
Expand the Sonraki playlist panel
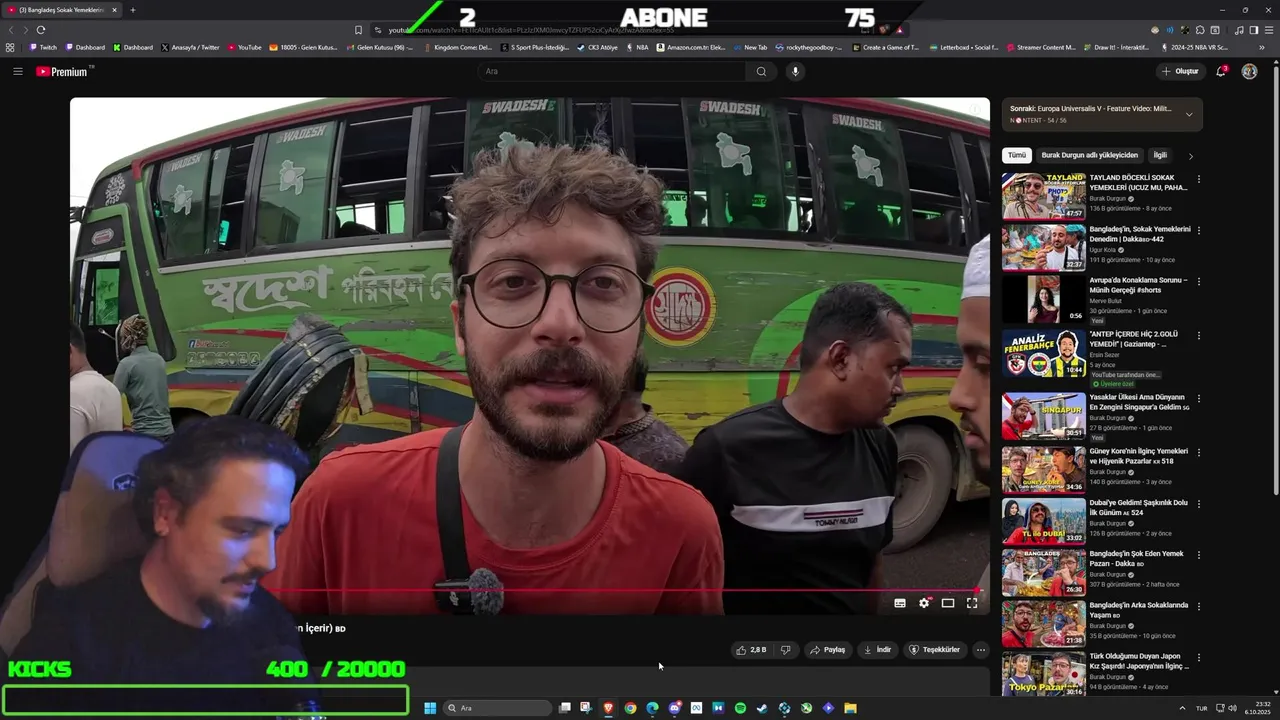pos(1189,114)
